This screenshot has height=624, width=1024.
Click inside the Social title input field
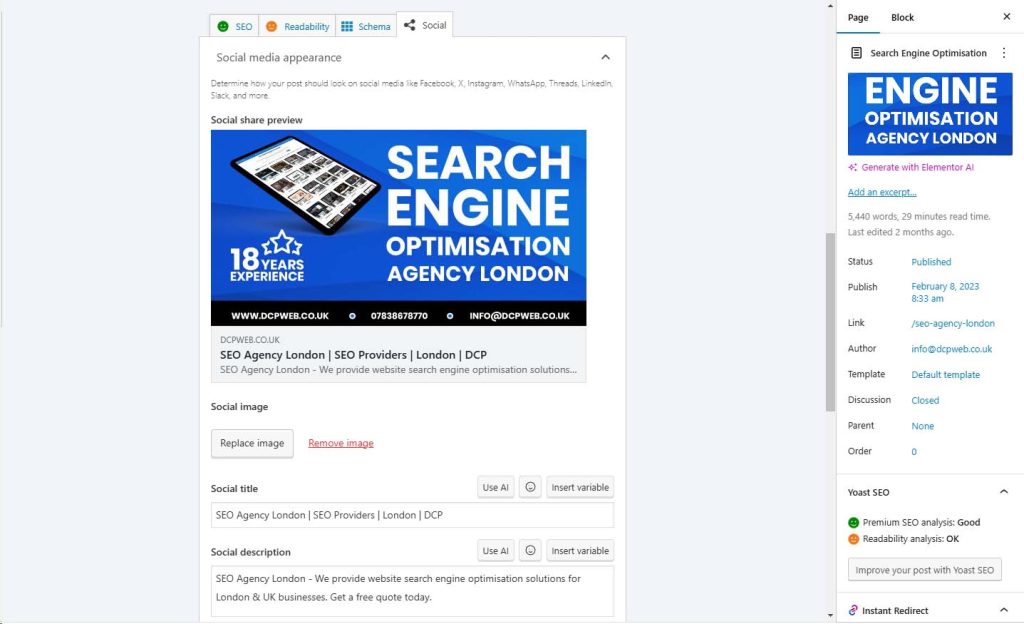tap(412, 515)
